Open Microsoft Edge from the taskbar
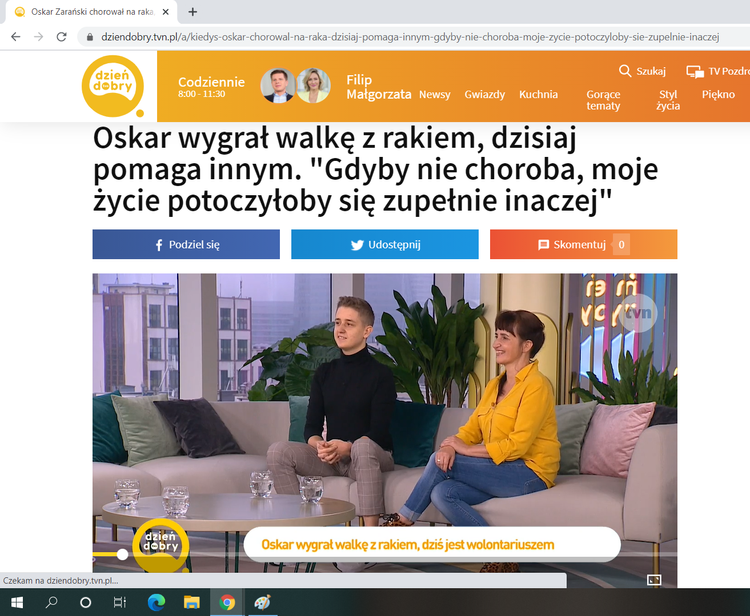The image size is (750, 616). [156, 602]
